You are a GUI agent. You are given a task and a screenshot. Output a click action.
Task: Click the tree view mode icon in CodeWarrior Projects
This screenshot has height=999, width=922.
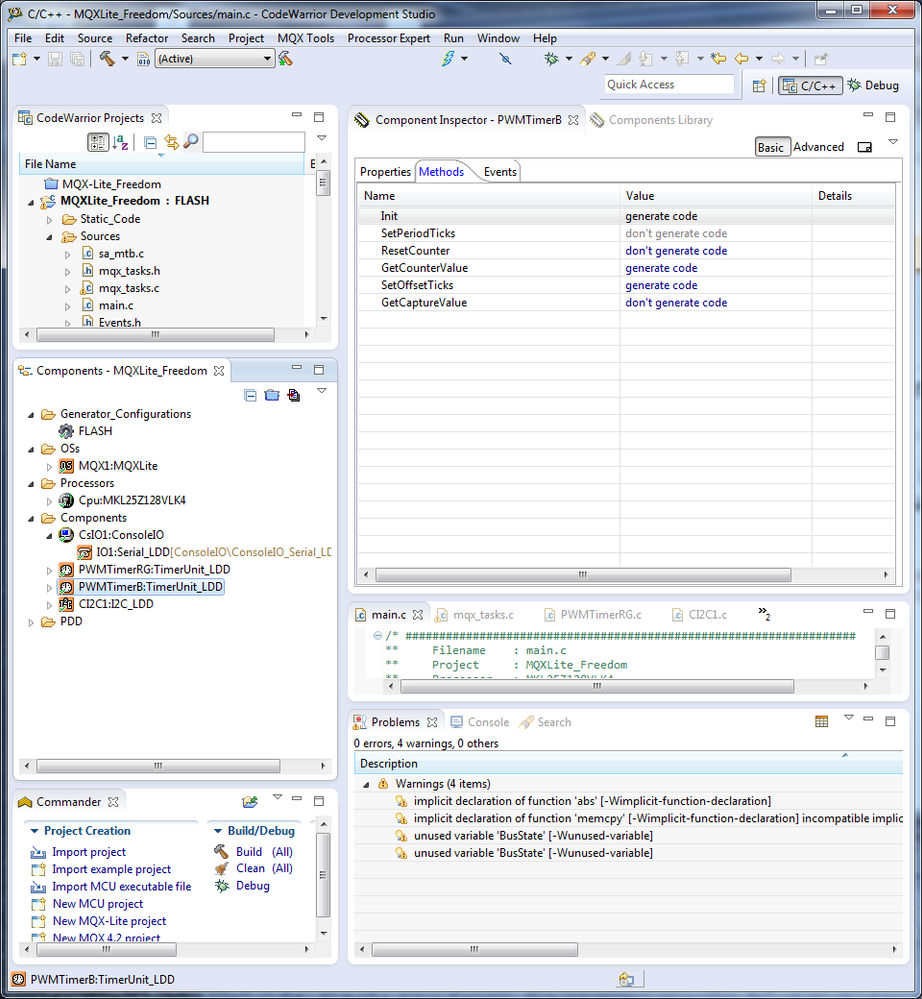pyautogui.click(x=97, y=142)
